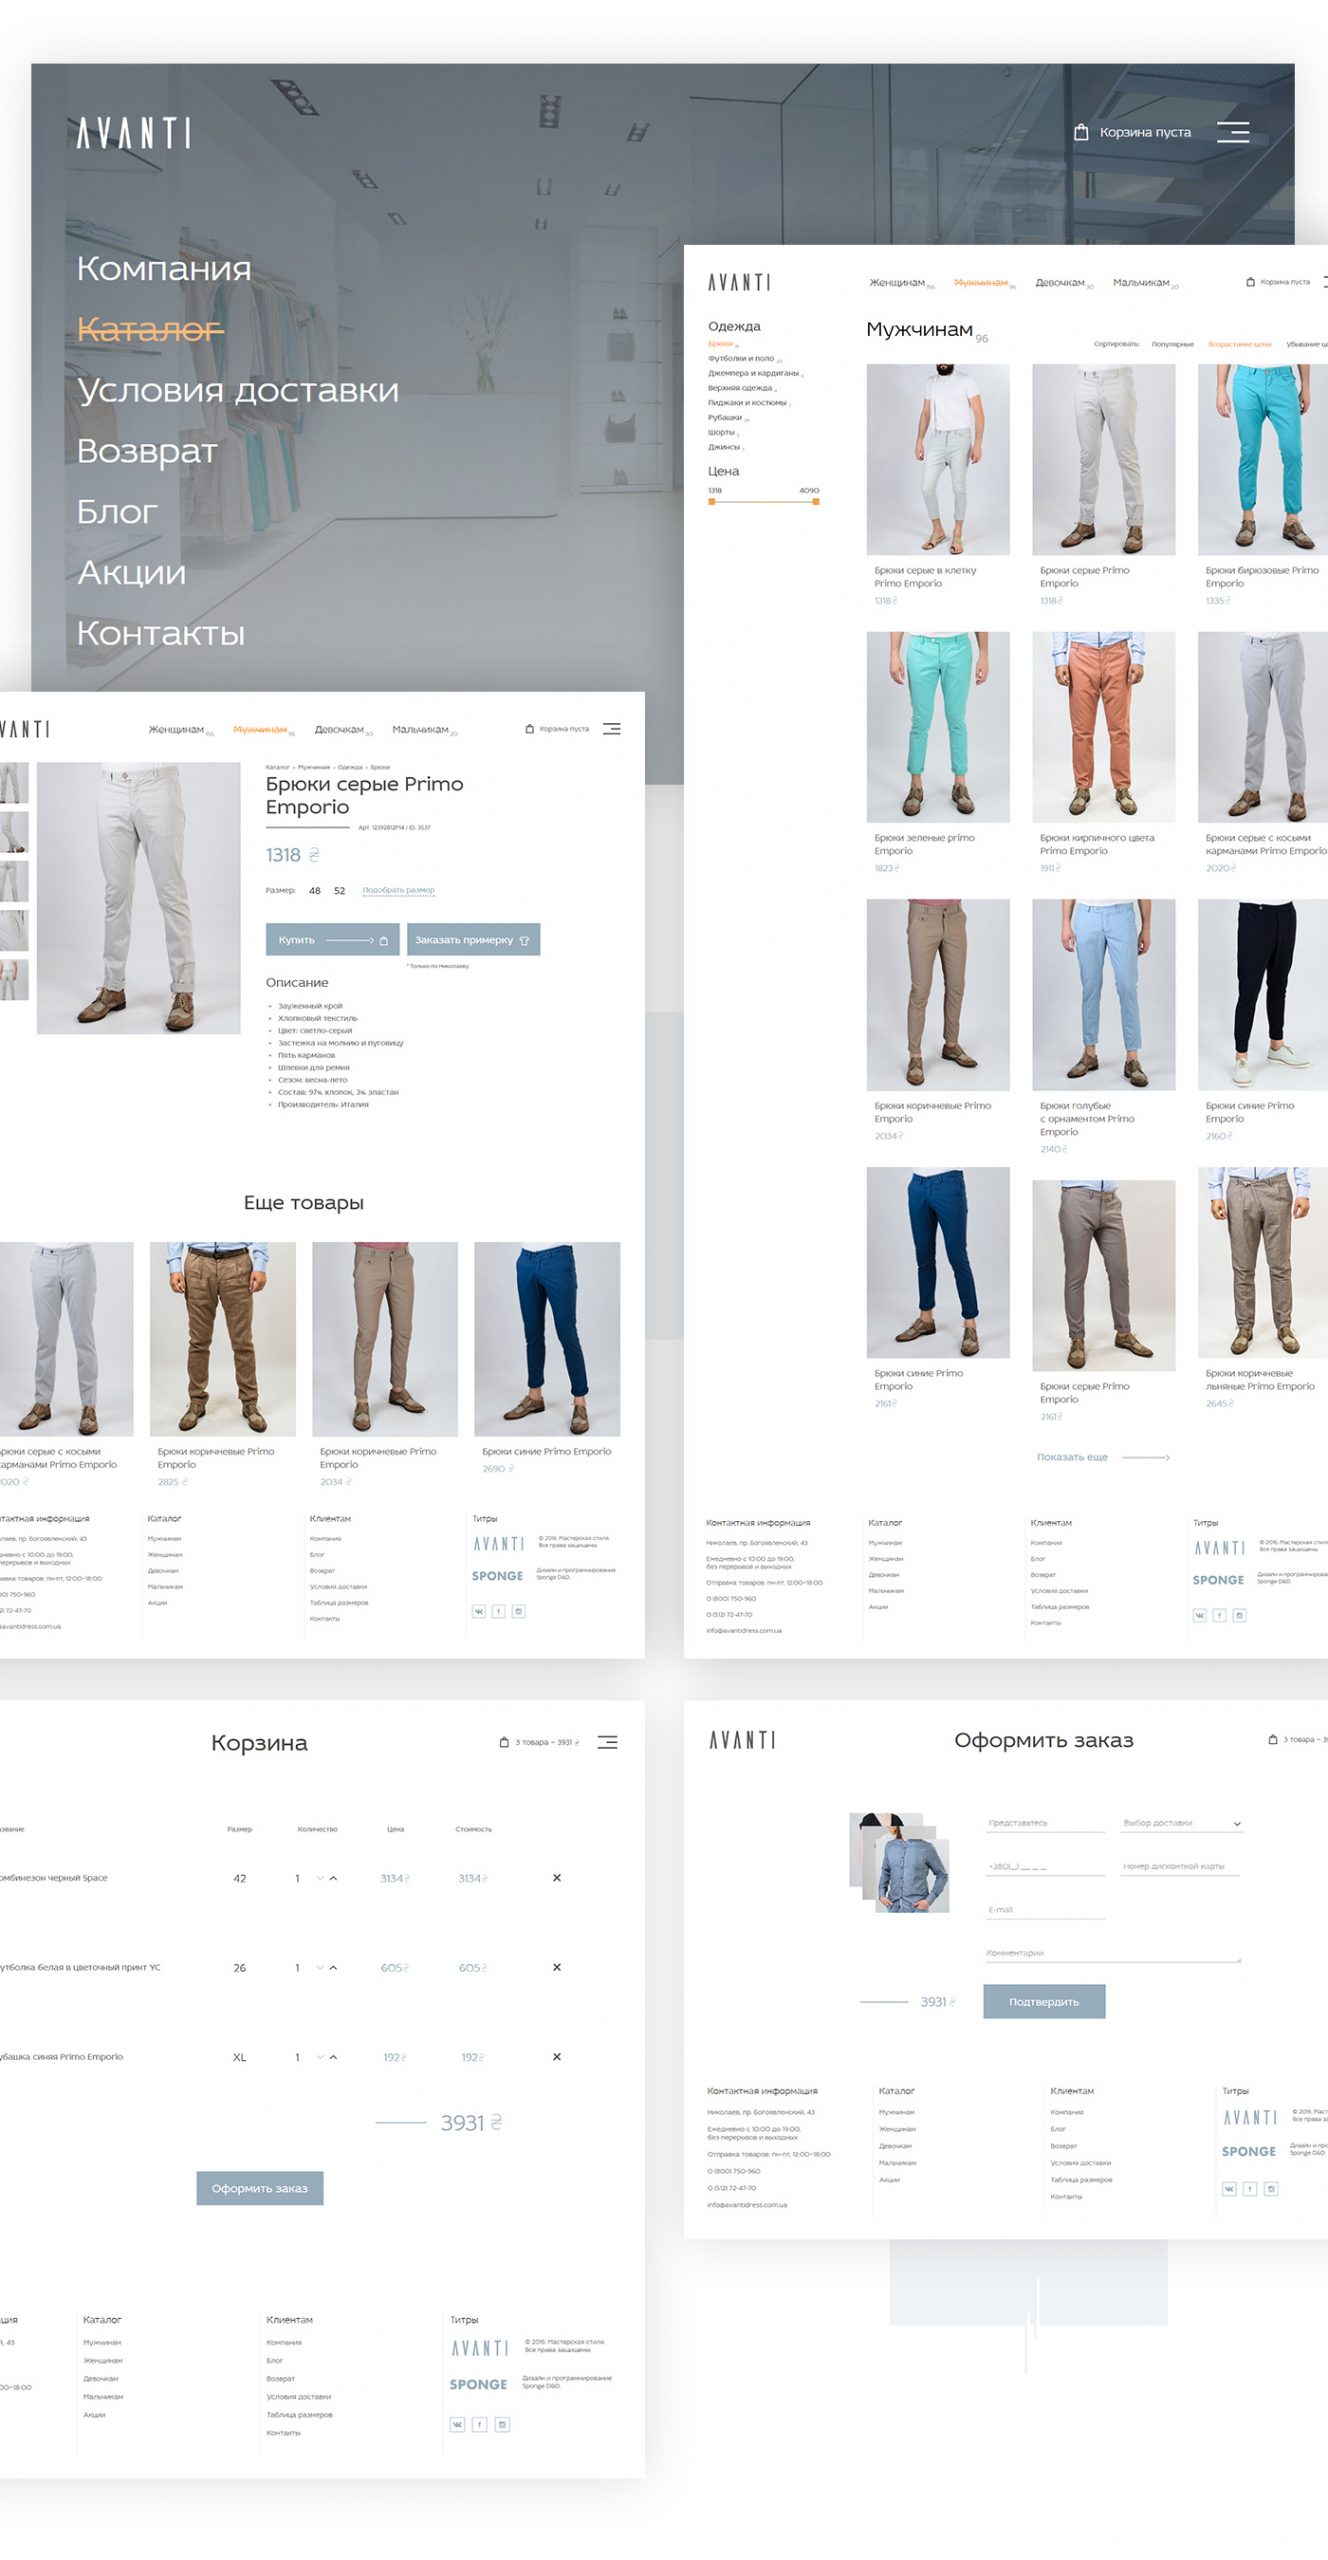Image resolution: width=1328 pixels, height=2560 pixels.
Task: Select Футболки и поло in the Одежда sidebar
Action: point(741,358)
